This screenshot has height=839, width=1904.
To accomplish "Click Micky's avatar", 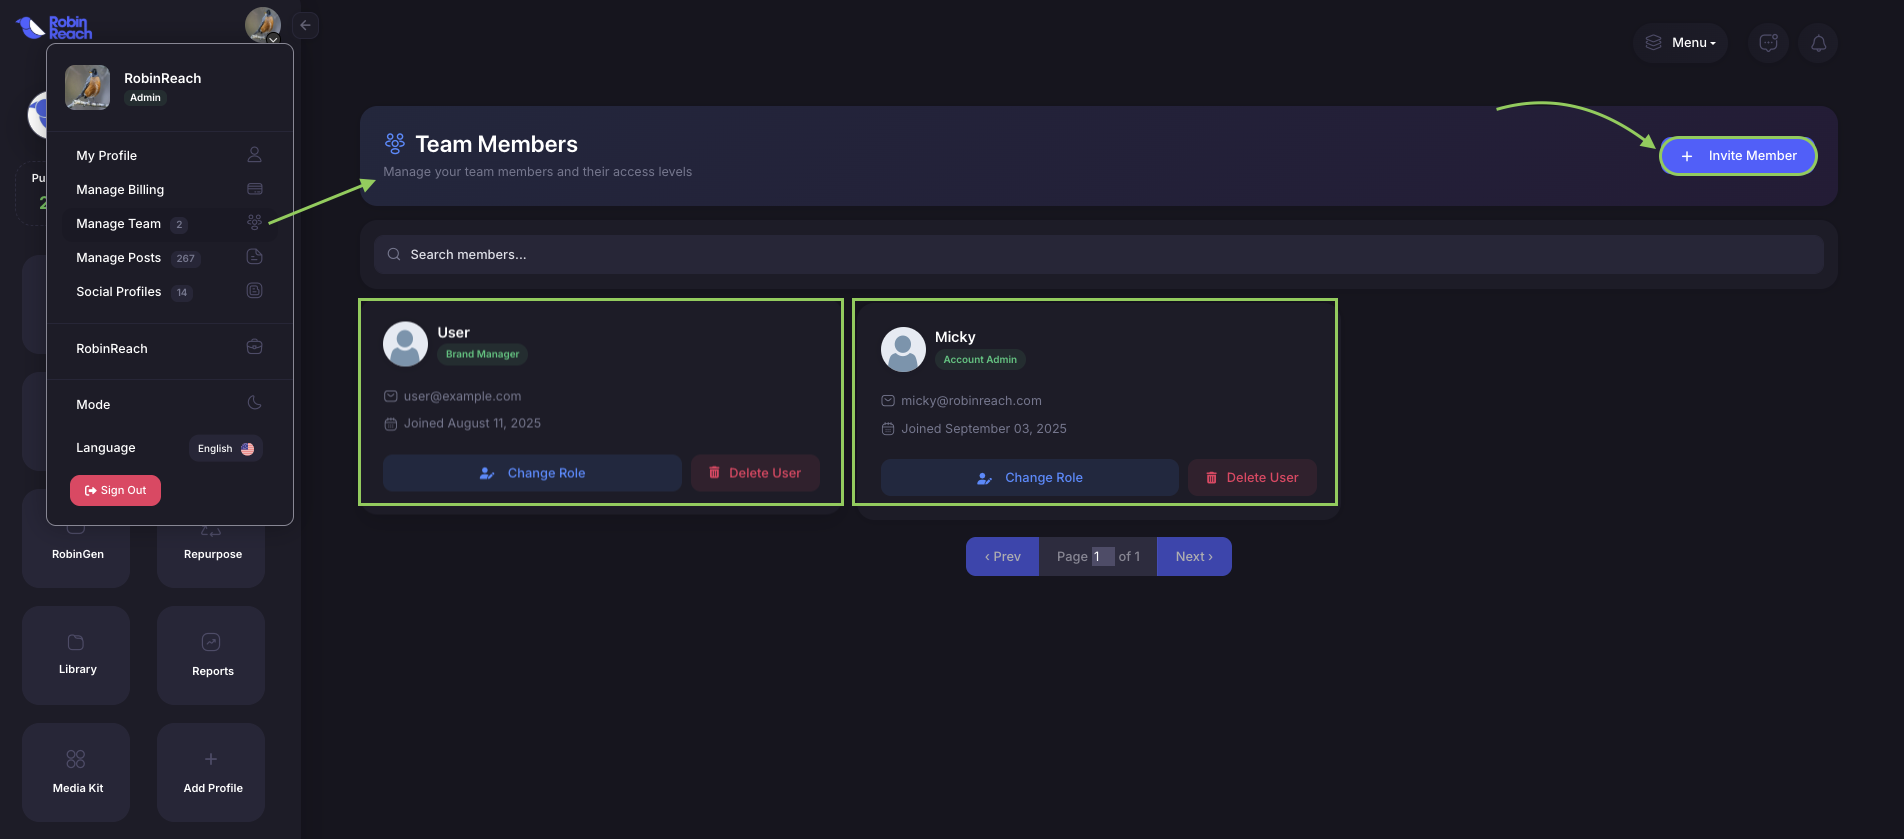I will coord(903,349).
